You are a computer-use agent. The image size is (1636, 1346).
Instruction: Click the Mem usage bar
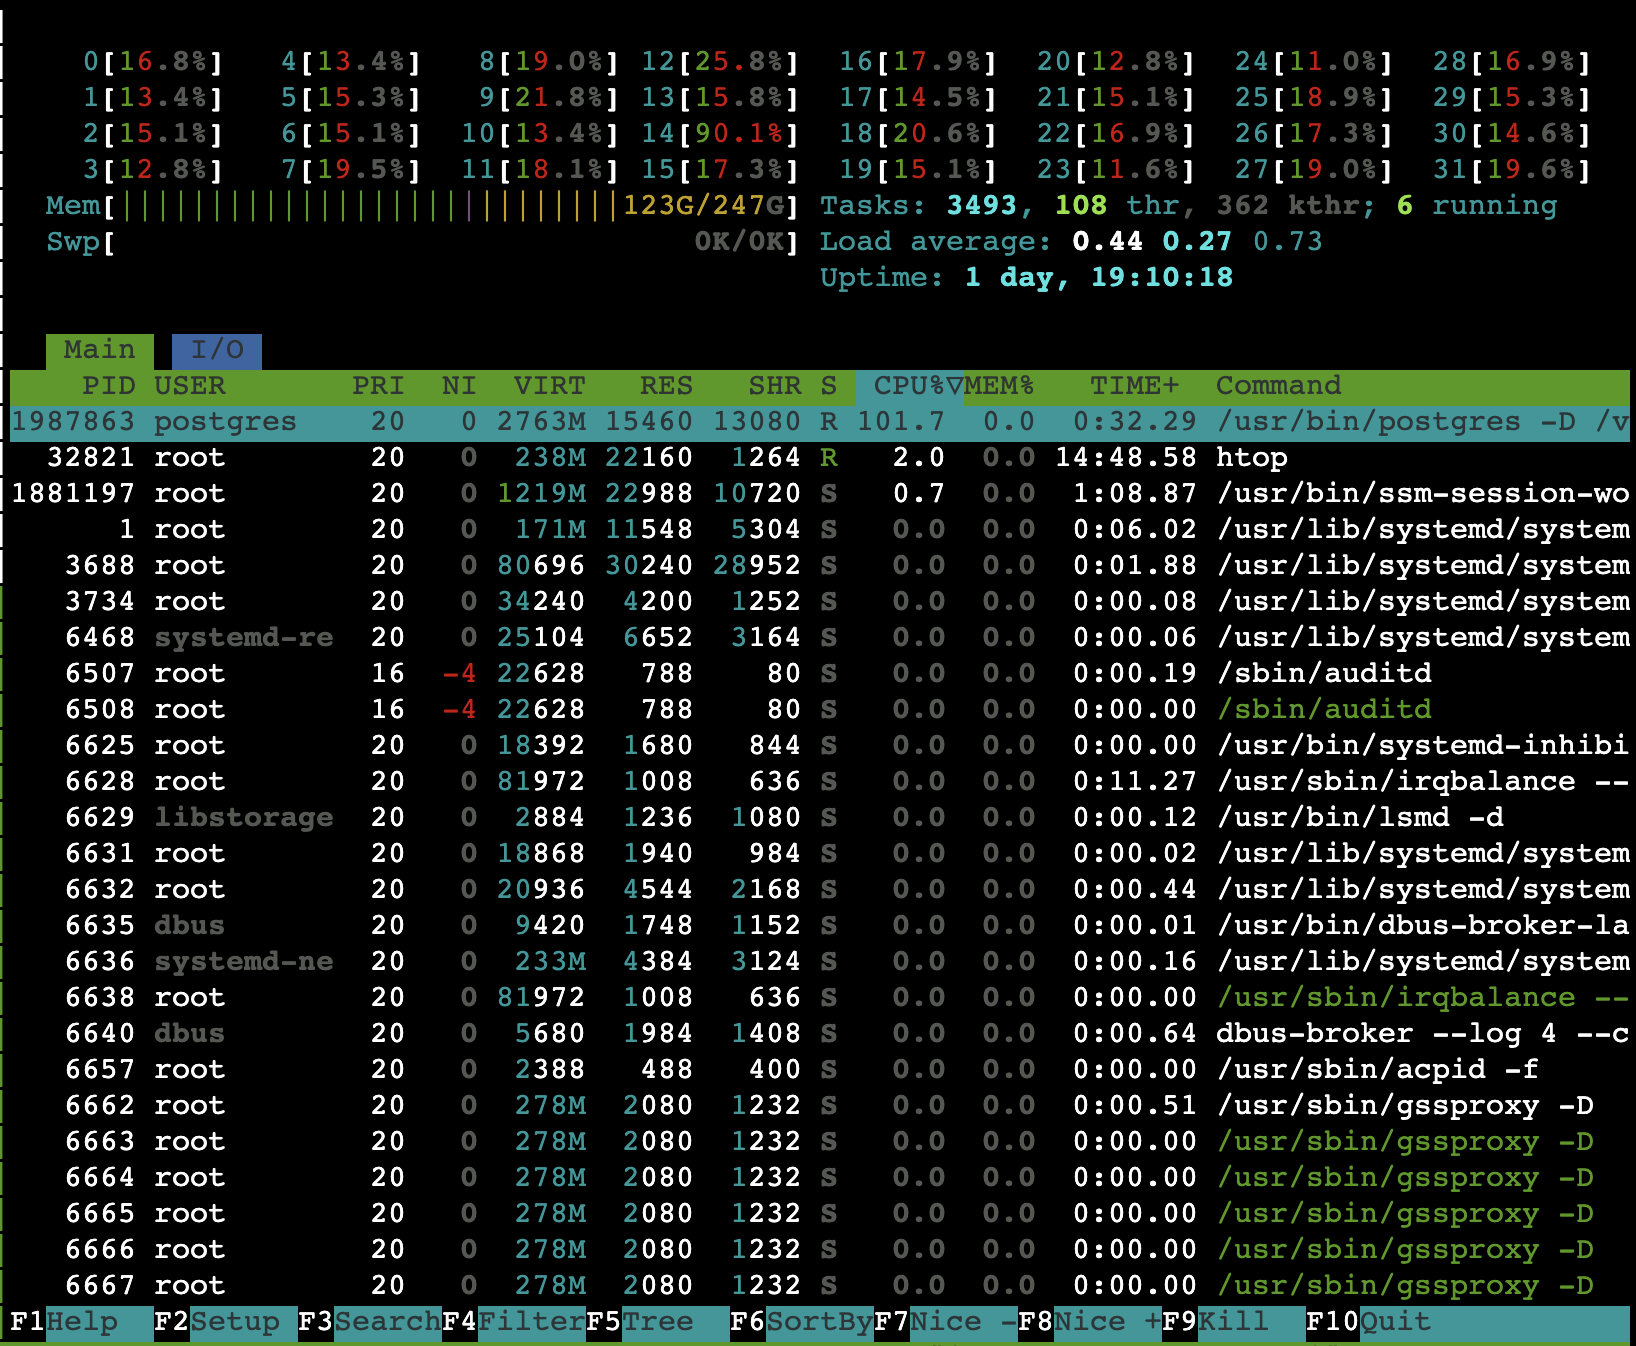tap(422, 206)
